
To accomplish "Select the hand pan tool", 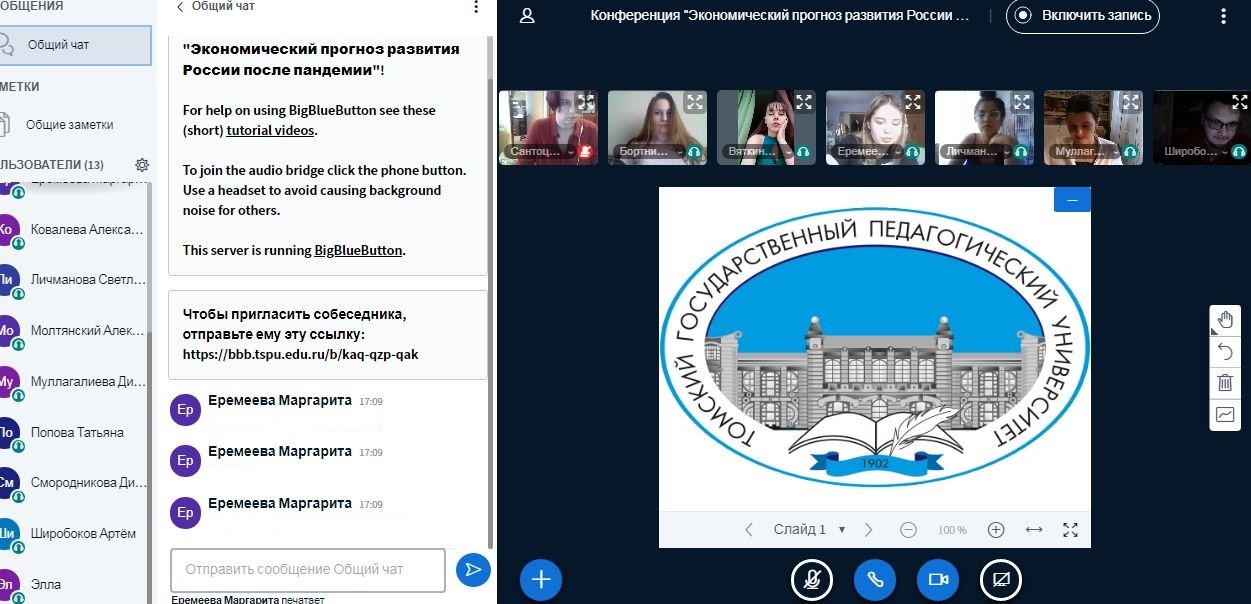I will coord(1225,320).
